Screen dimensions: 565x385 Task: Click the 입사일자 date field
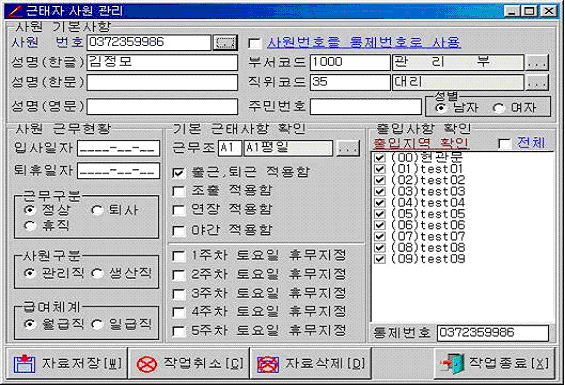[119, 149]
